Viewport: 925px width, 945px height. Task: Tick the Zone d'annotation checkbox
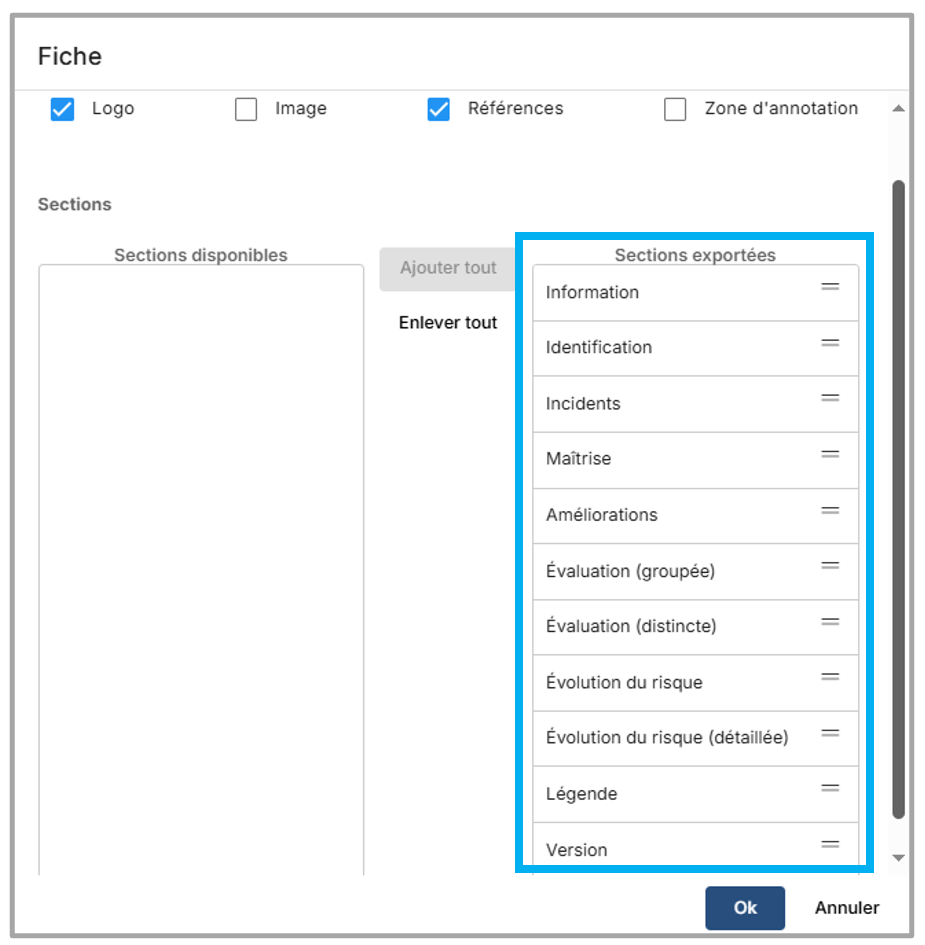coord(675,109)
